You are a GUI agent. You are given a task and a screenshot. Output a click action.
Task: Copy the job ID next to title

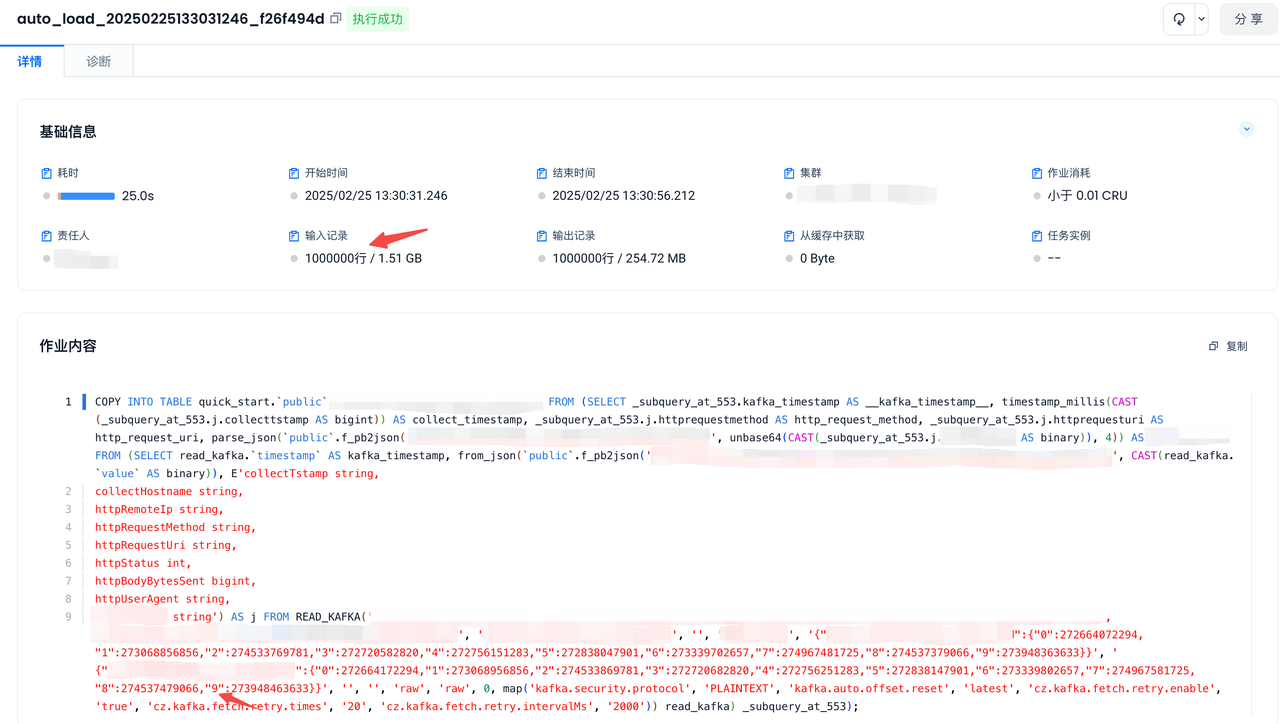(x=336, y=19)
